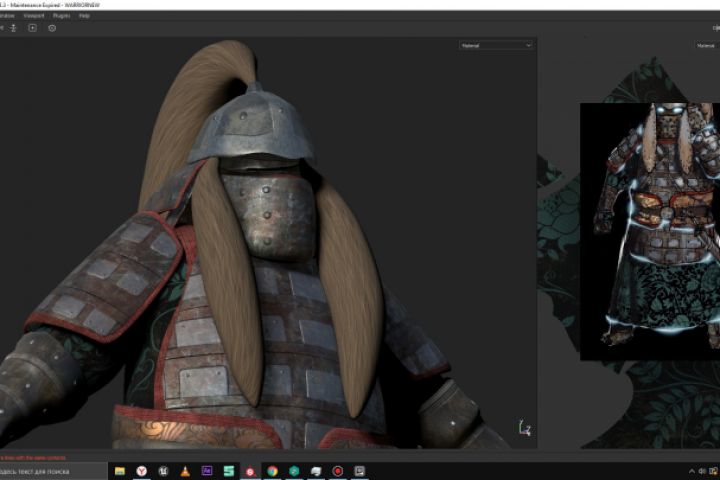Open the Window menu
This screenshot has width=720, height=480.
pyautogui.click(x=6, y=16)
